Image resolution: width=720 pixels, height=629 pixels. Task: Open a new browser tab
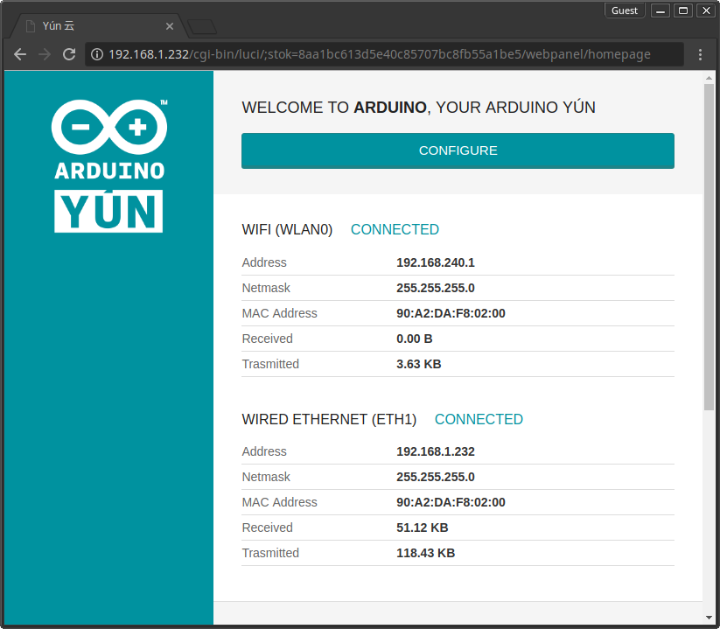pos(202,26)
